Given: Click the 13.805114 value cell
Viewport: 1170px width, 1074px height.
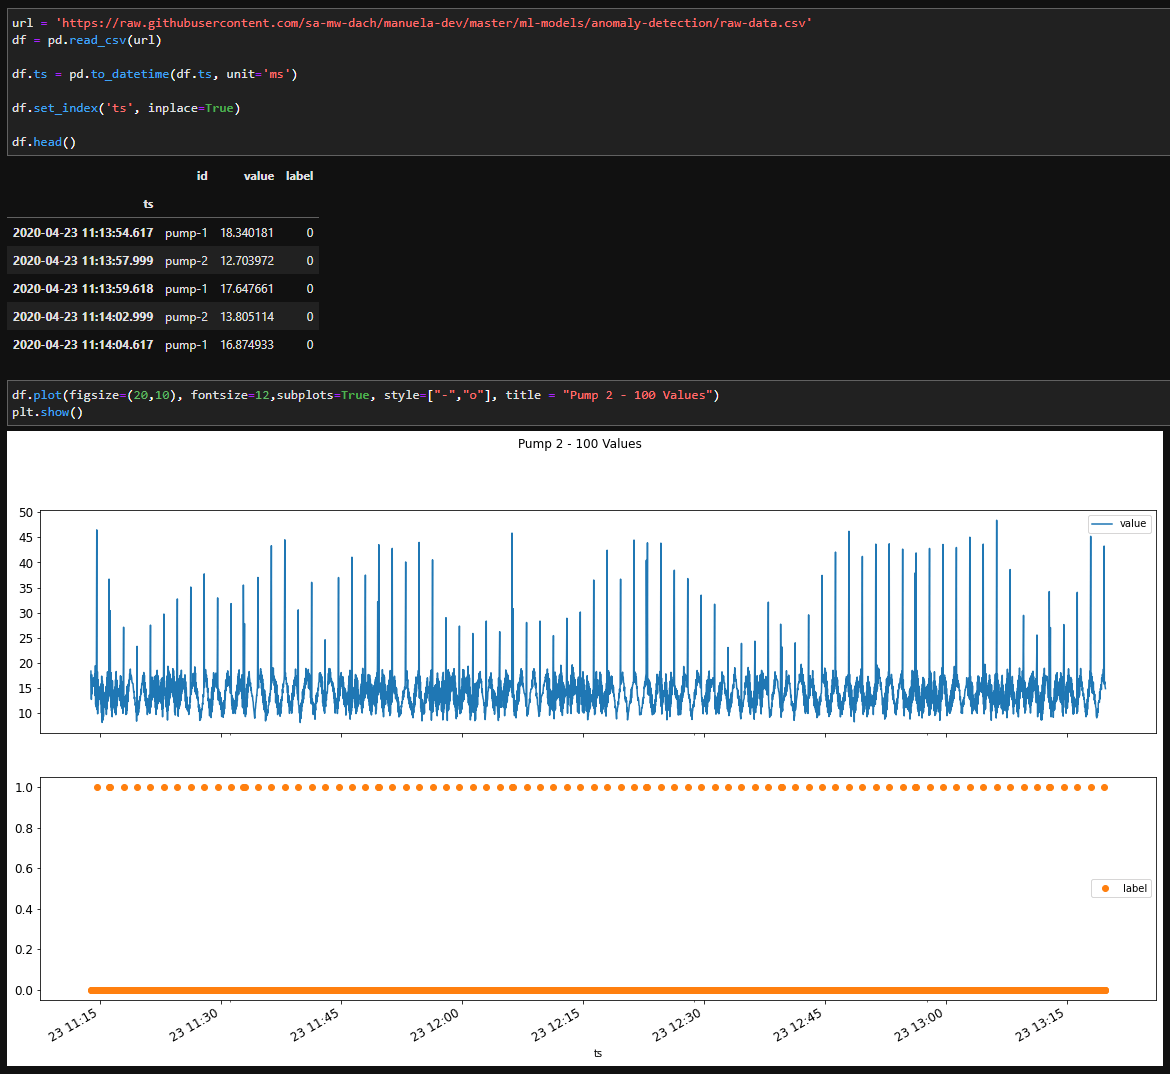Looking at the screenshot, I should pyautogui.click(x=247, y=316).
